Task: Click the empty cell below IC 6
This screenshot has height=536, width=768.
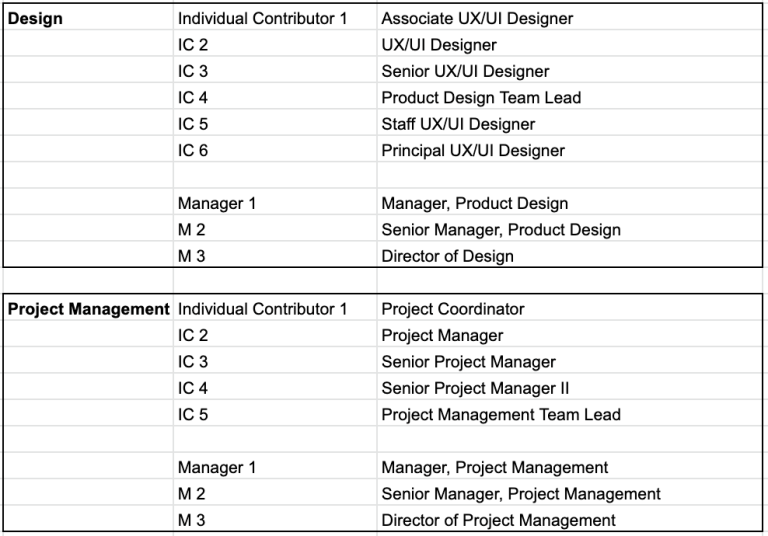Action: click(x=275, y=177)
